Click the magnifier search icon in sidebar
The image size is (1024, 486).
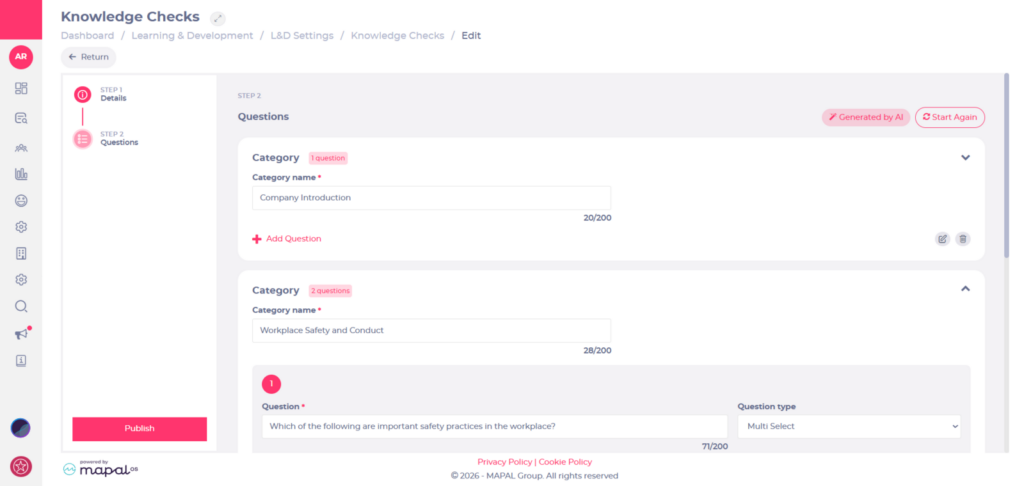[21, 306]
